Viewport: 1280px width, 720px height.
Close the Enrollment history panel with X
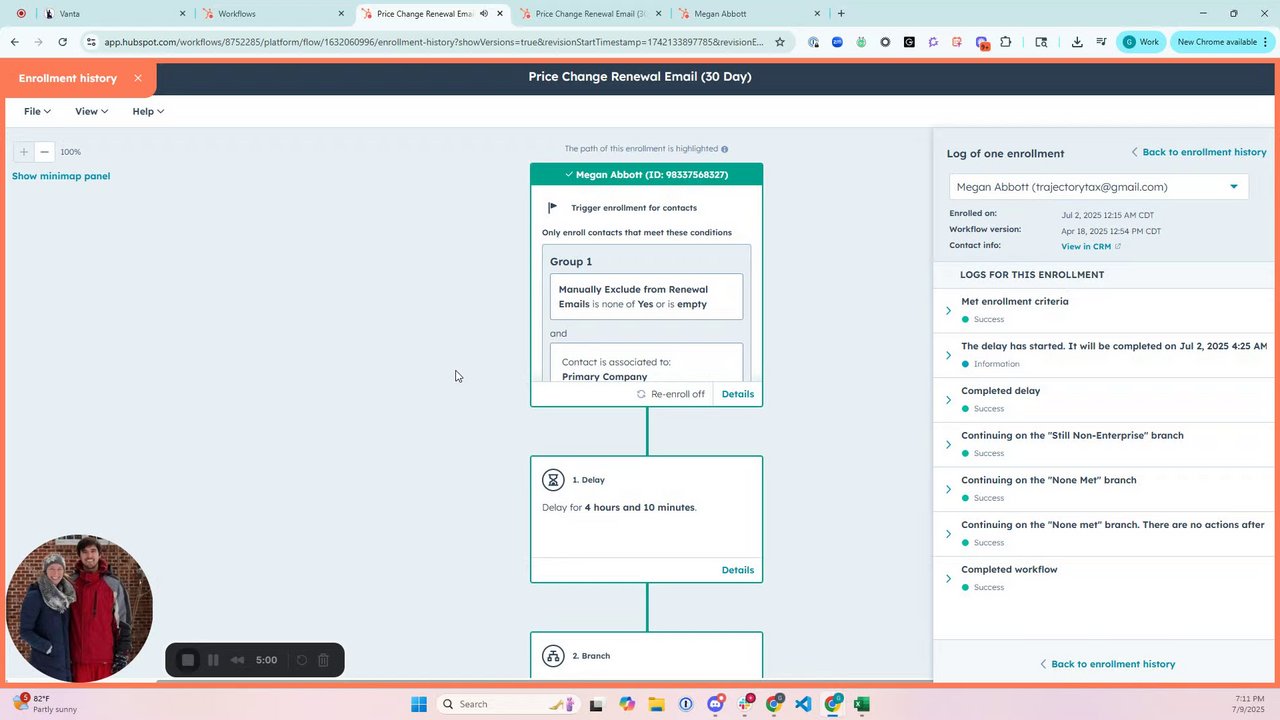click(x=138, y=78)
